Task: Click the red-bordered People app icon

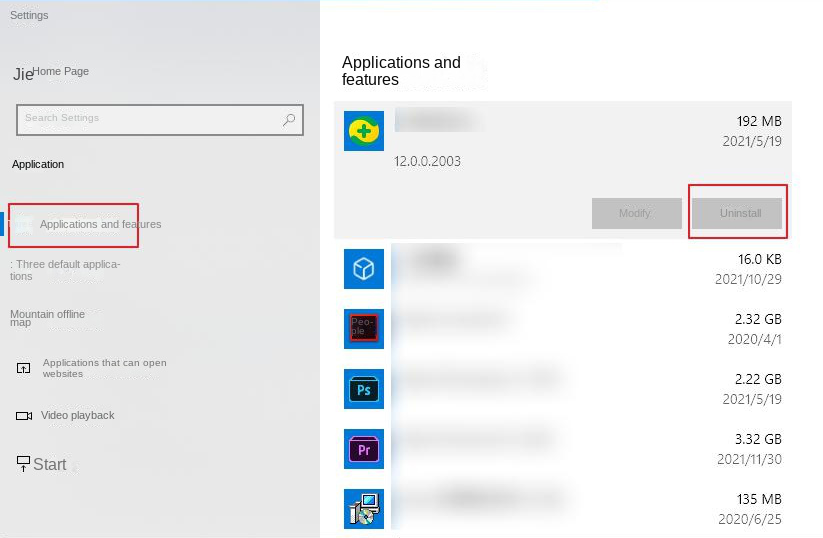Action: (363, 328)
